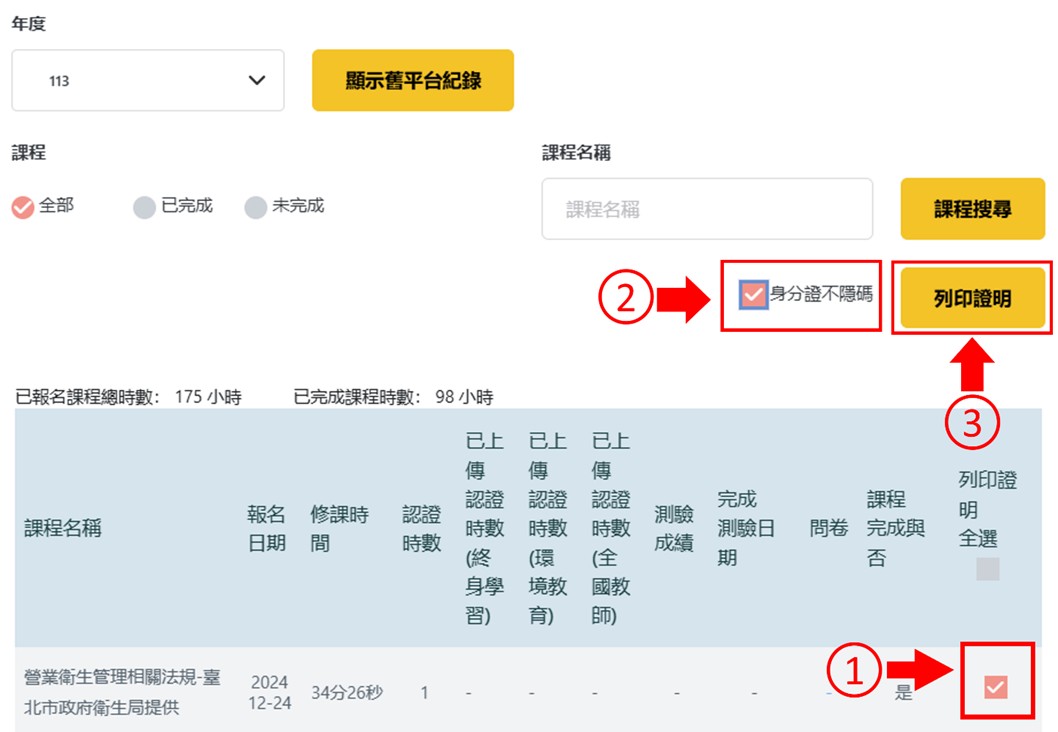Open the 年度 dropdown showing 113
This screenshot has height=732, width=1058.
(148, 81)
